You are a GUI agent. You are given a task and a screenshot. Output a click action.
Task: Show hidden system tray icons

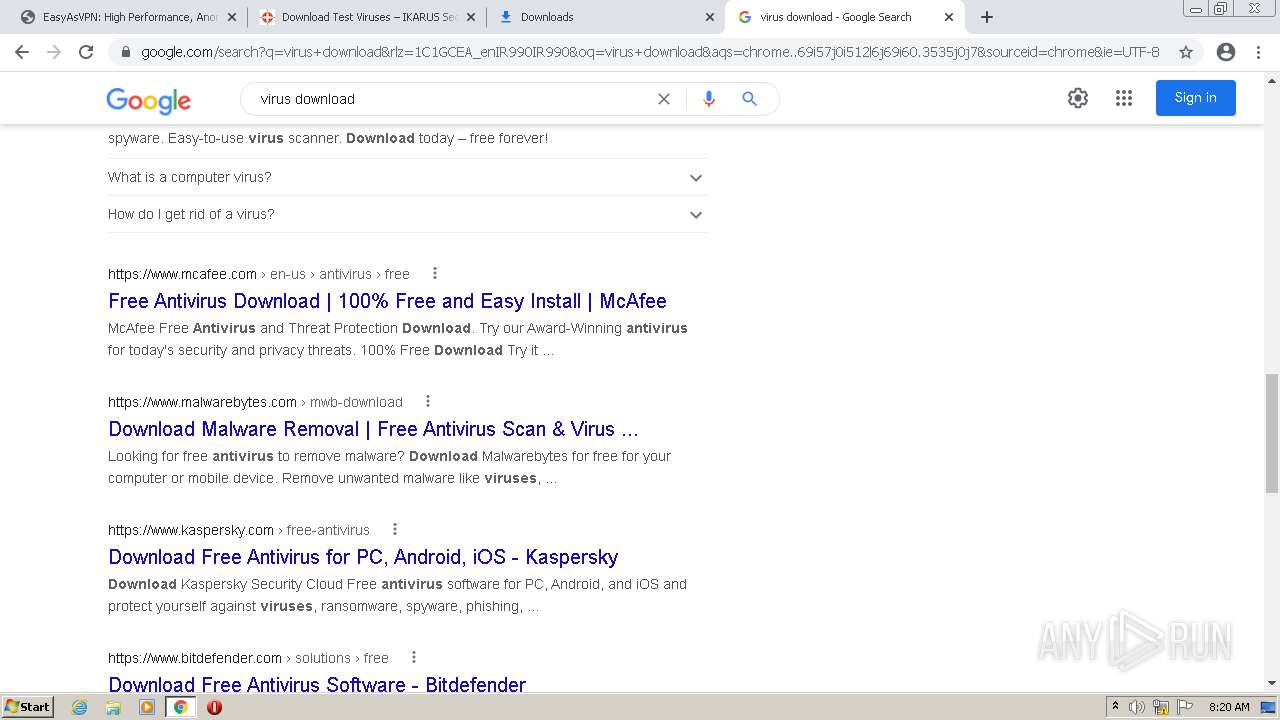coord(1115,707)
